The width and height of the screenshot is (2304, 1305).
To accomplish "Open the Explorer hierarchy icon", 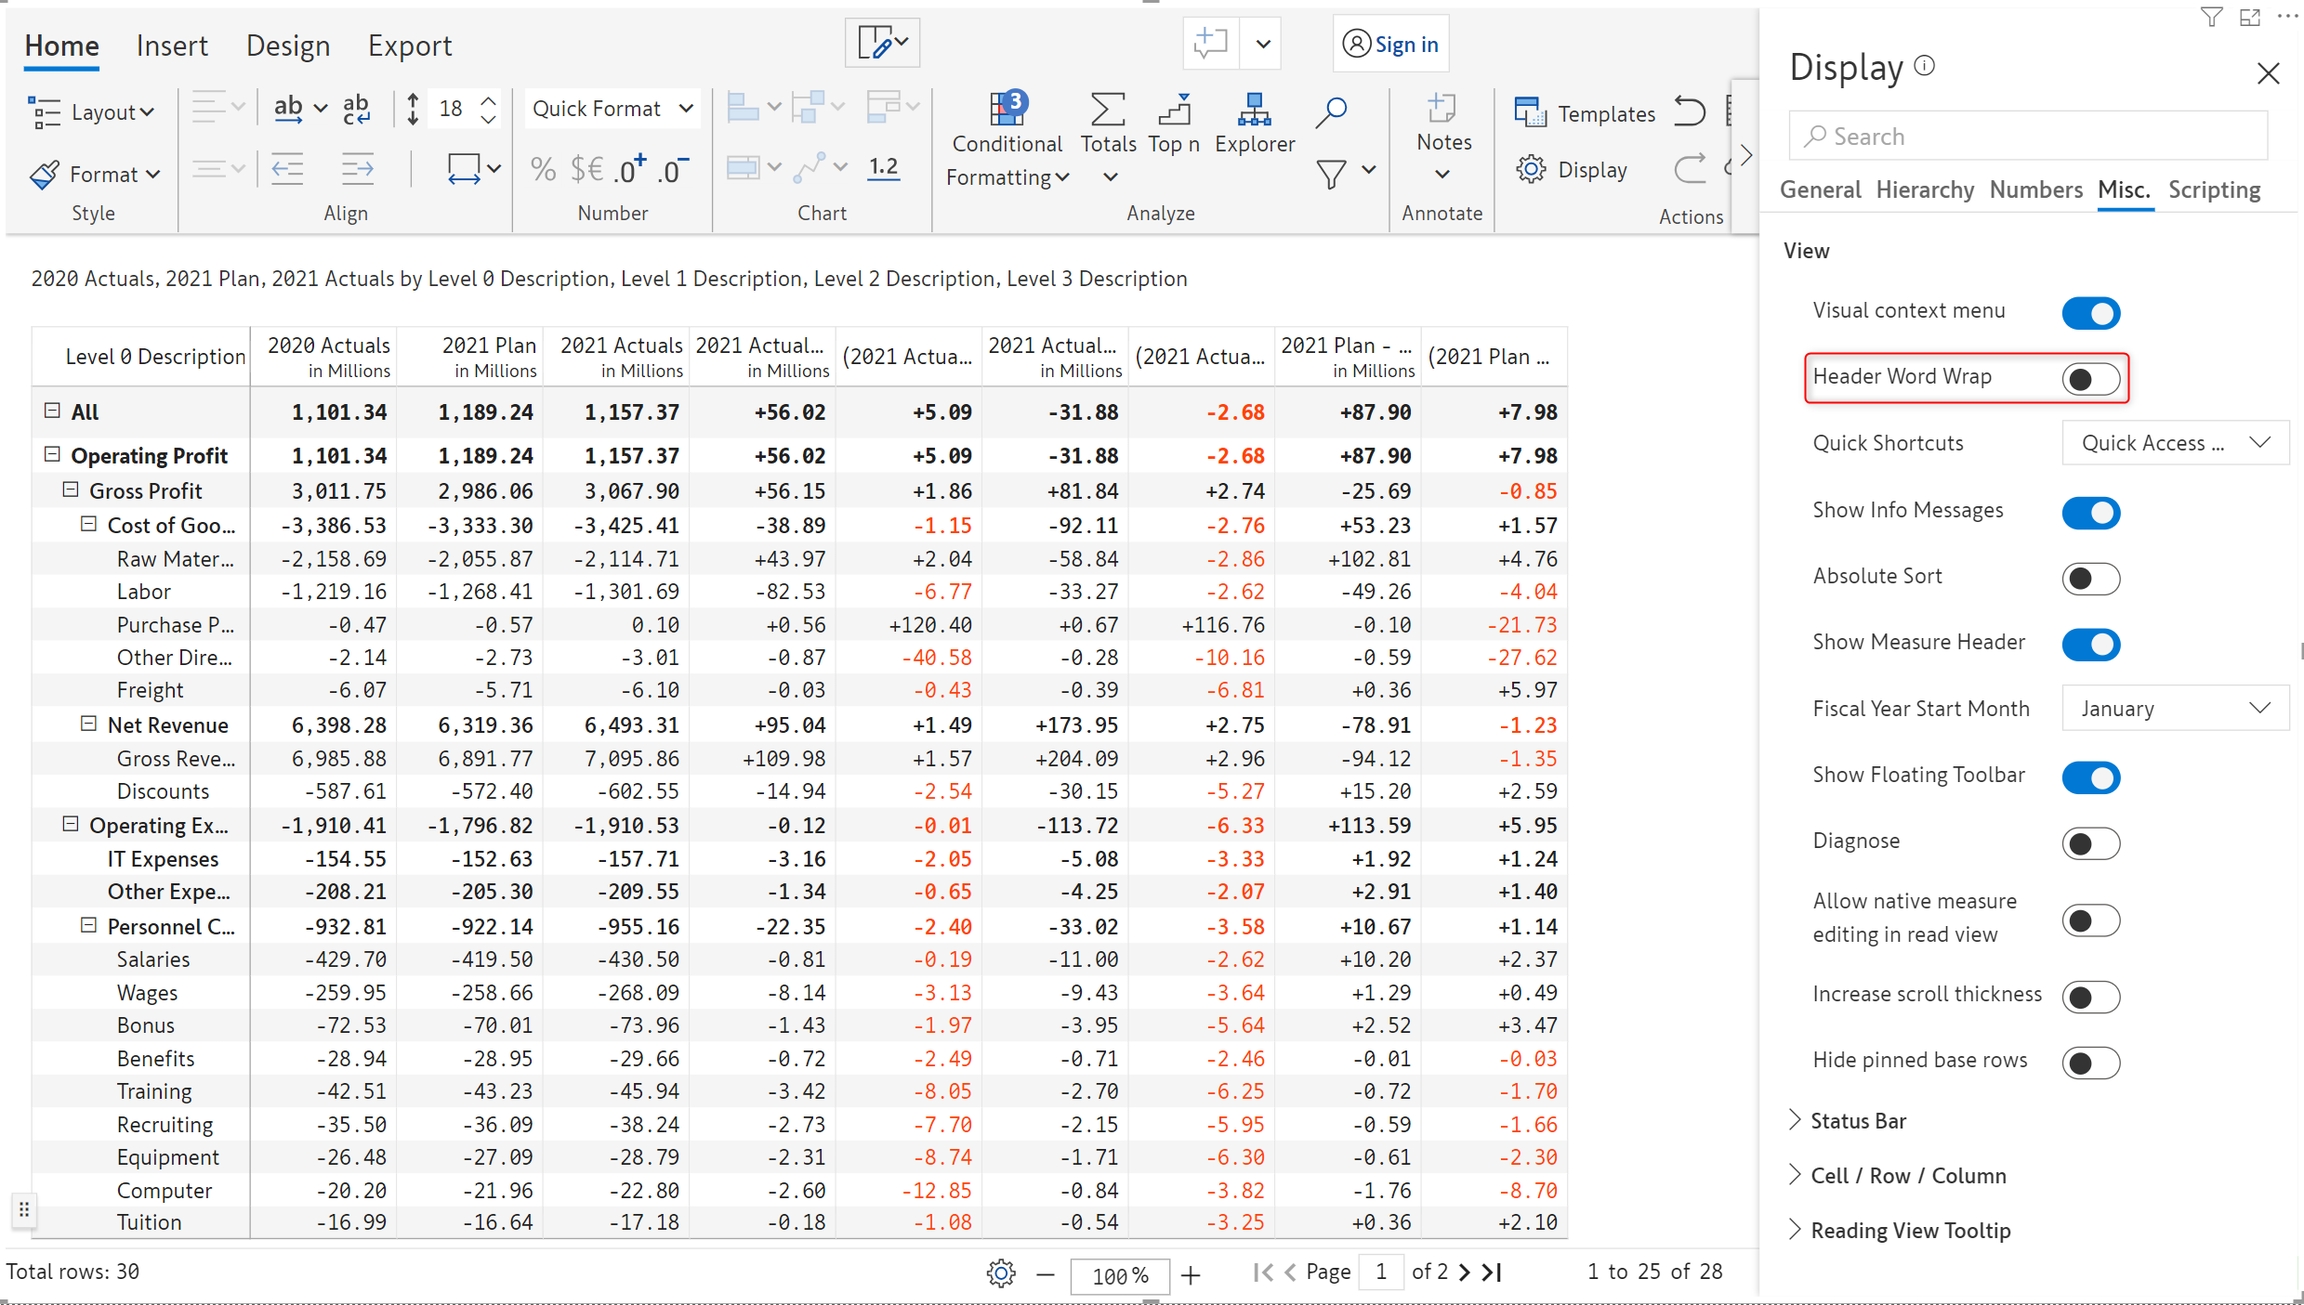I will tap(1254, 110).
